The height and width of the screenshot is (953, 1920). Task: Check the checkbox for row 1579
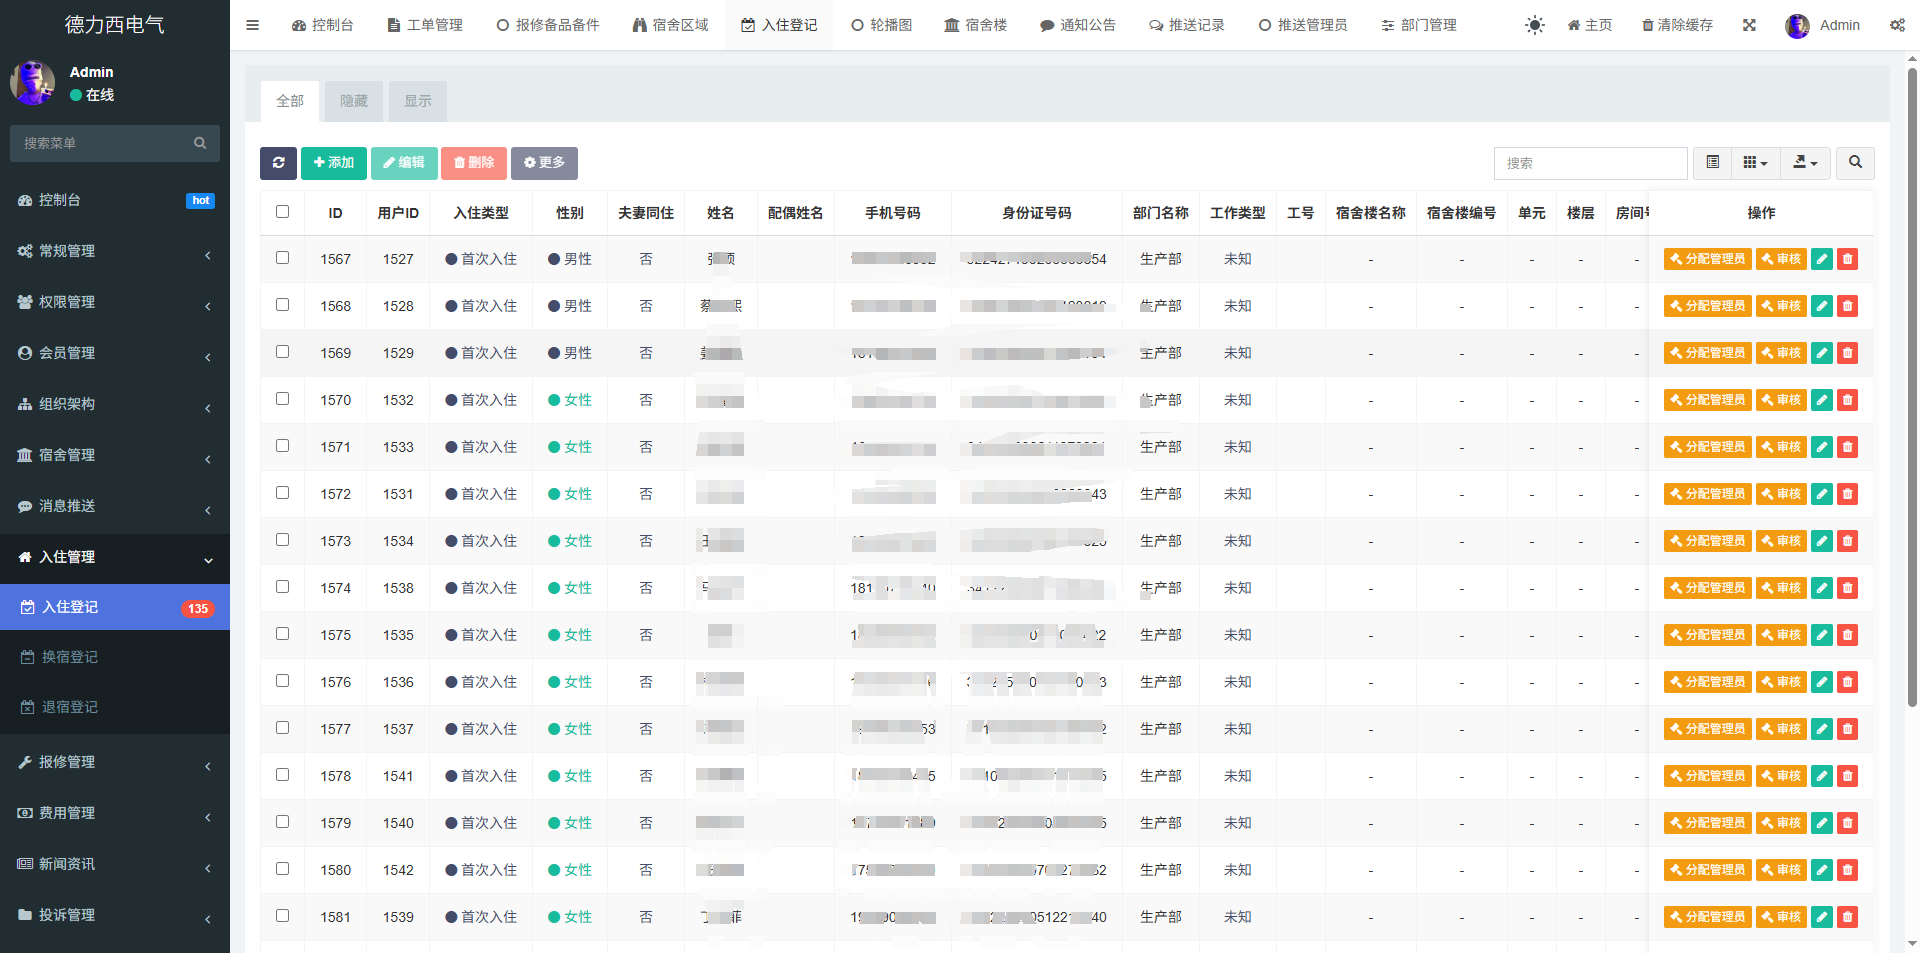coord(282,822)
